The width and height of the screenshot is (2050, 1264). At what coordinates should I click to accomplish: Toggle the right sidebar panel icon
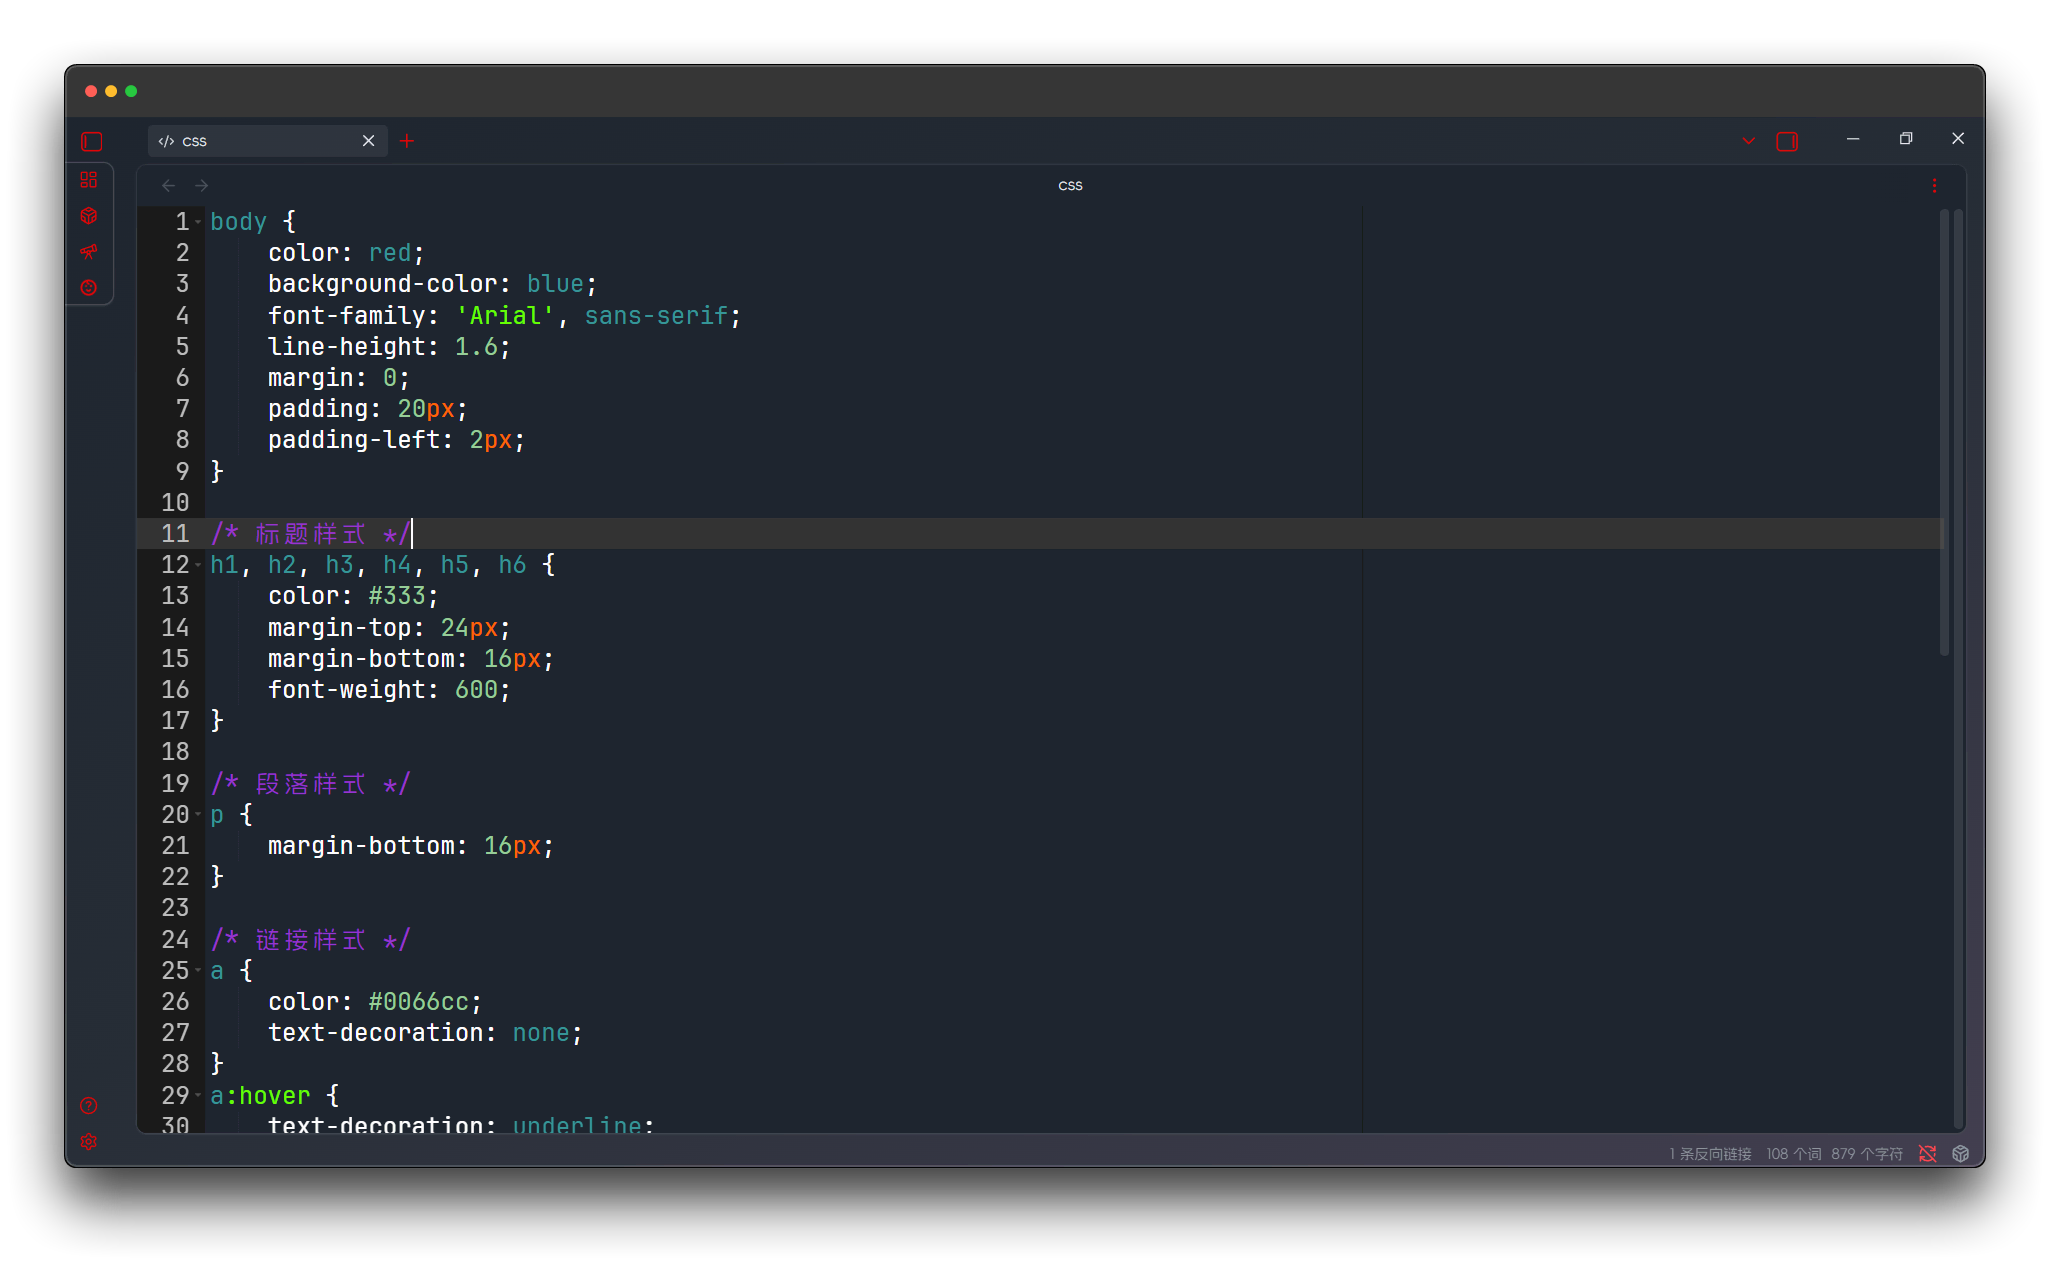pyautogui.click(x=1787, y=142)
